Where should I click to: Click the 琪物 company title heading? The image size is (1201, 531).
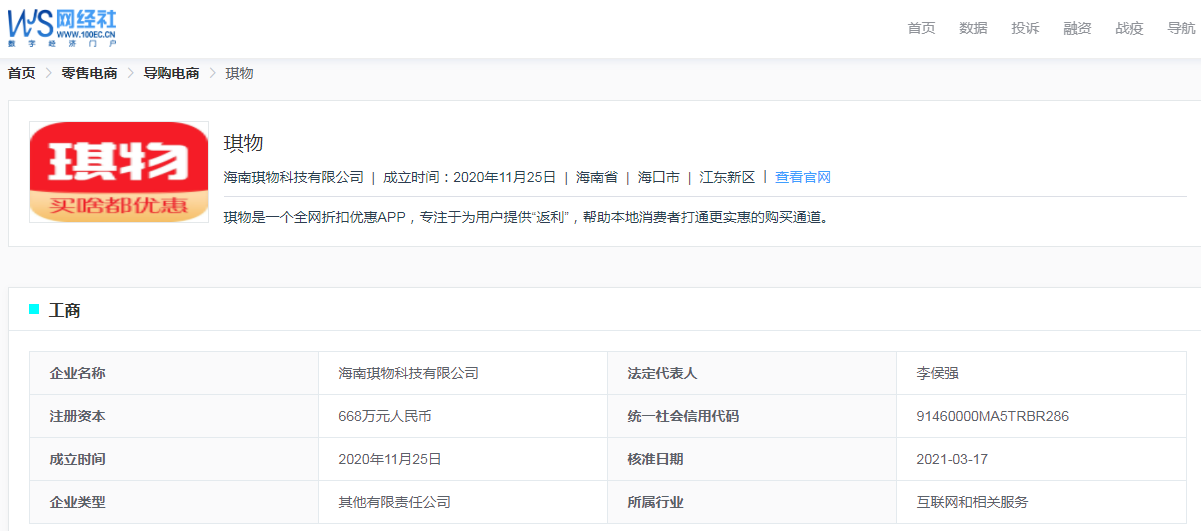click(243, 143)
